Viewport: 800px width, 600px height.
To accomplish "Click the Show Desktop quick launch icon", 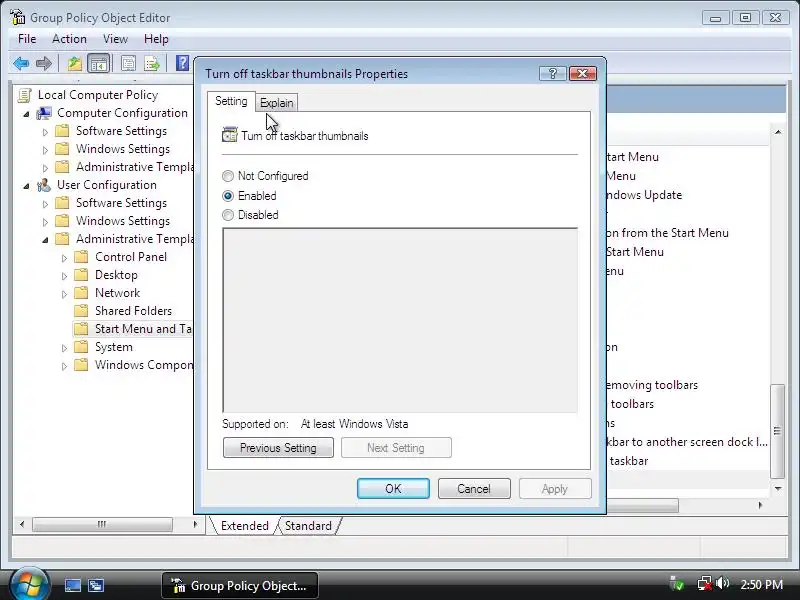I will coord(72,585).
